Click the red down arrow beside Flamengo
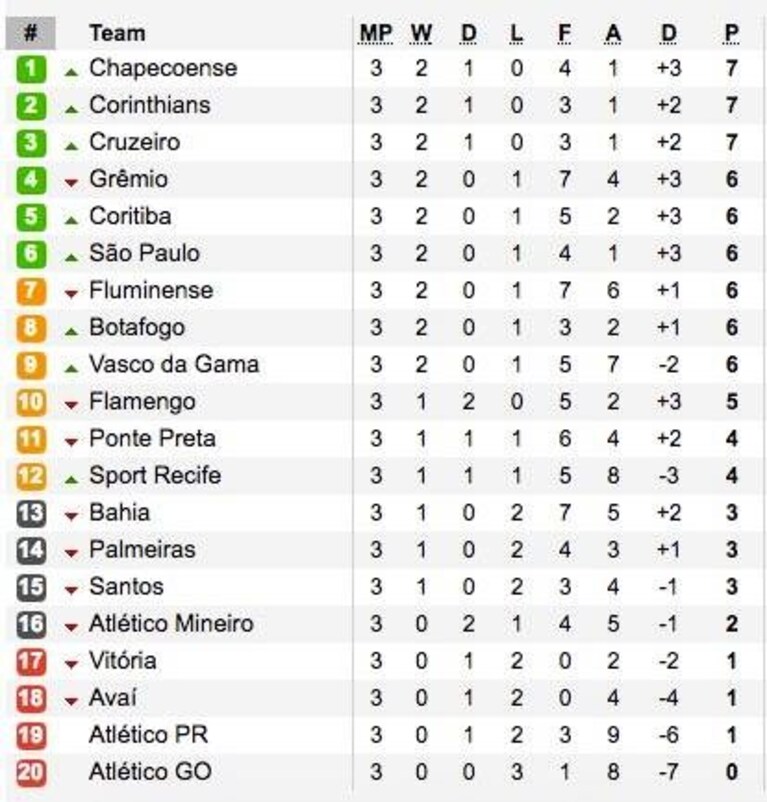Viewport: 767px width, 802px height. coord(72,405)
